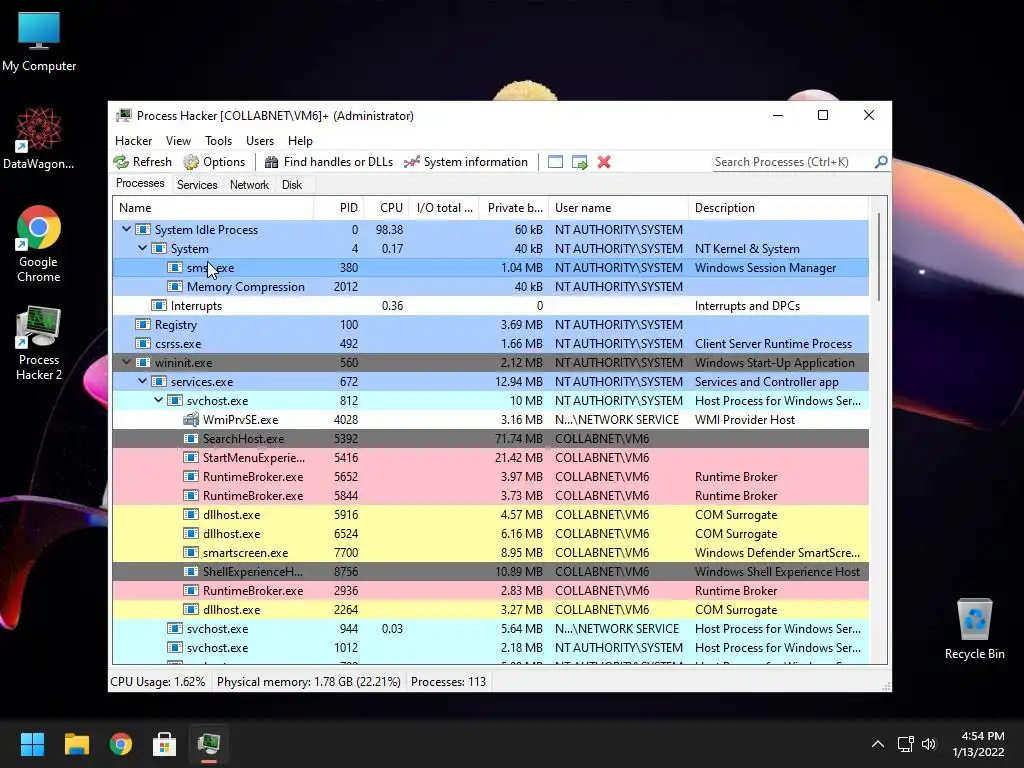Open My Computer desktop icon

pos(39,42)
